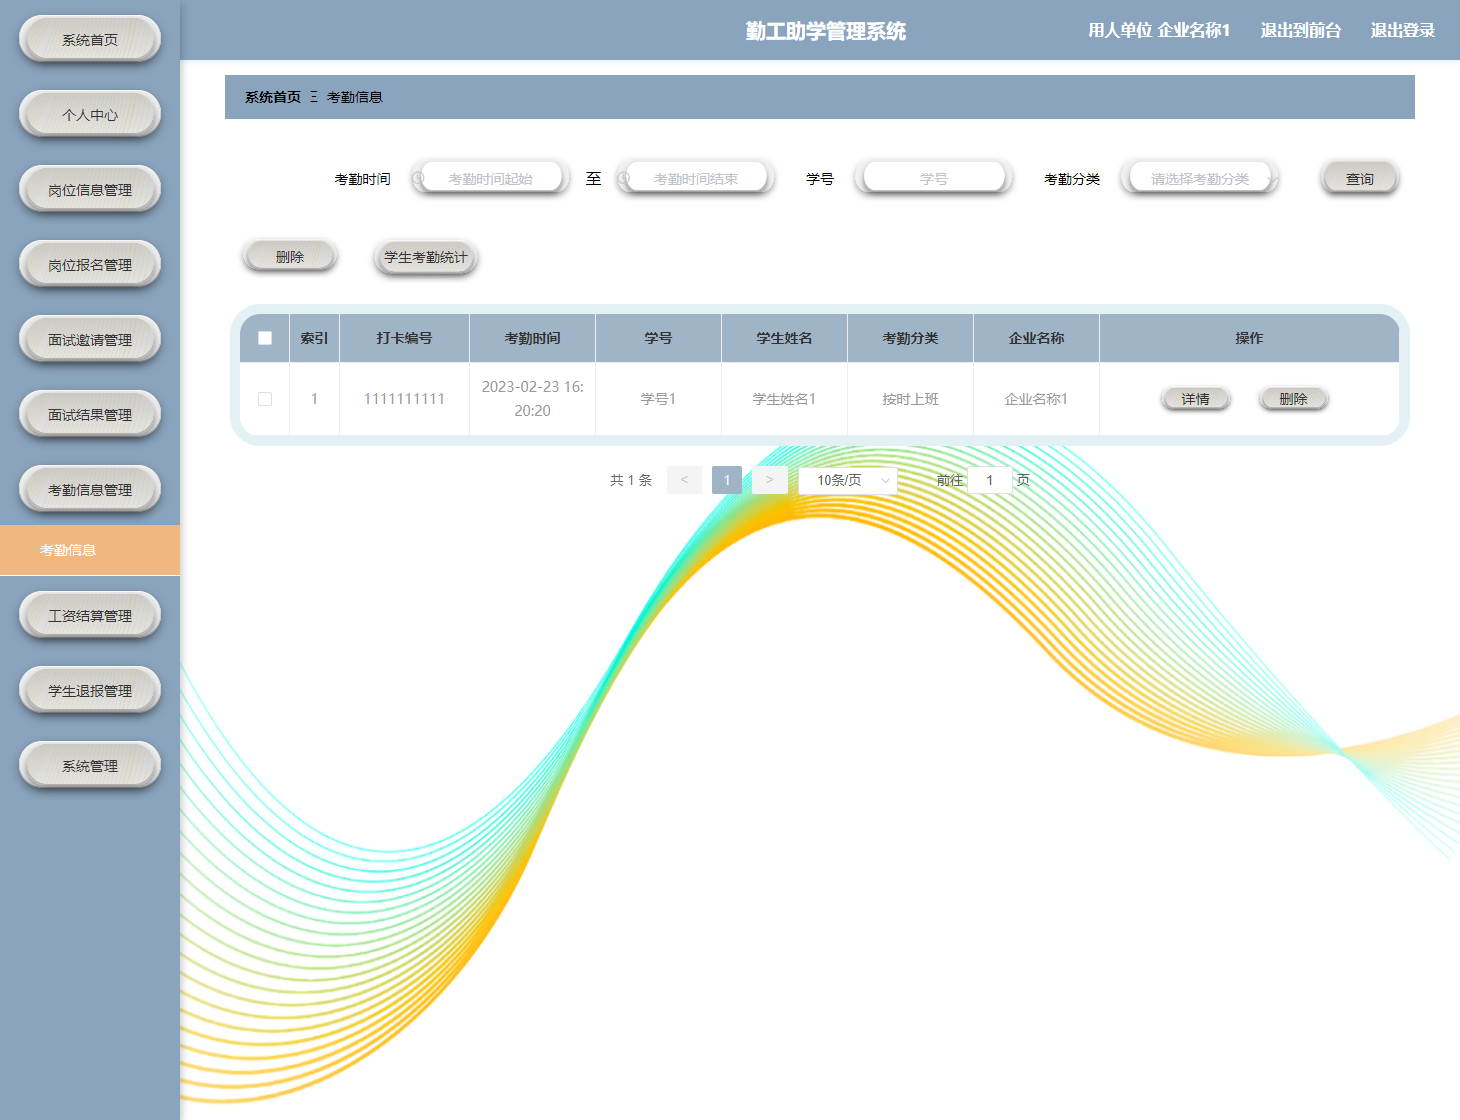Image resolution: width=1460 pixels, height=1120 pixels.
Task: Focus the 考勤时间起始 input field
Action: [x=490, y=179]
